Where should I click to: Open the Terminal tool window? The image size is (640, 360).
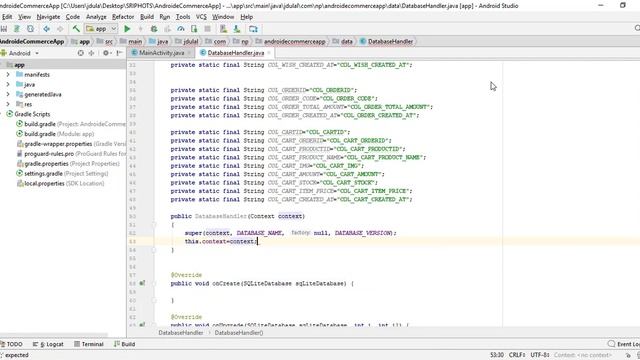click(89, 344)
